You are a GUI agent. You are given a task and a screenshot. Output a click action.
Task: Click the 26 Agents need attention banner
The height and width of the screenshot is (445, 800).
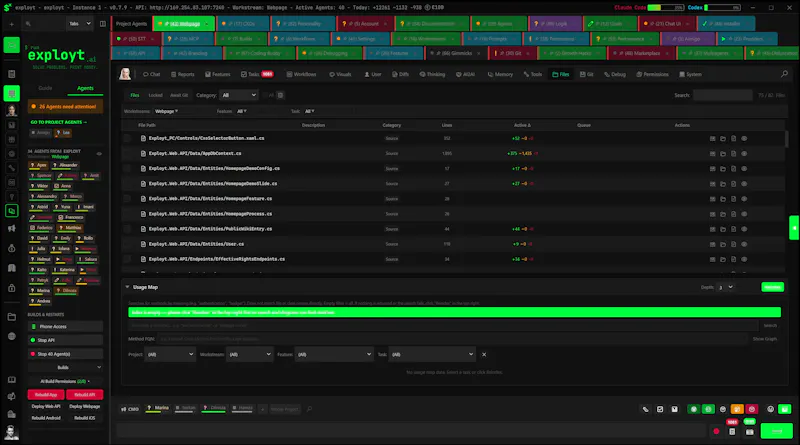click(x=65, y=107)
